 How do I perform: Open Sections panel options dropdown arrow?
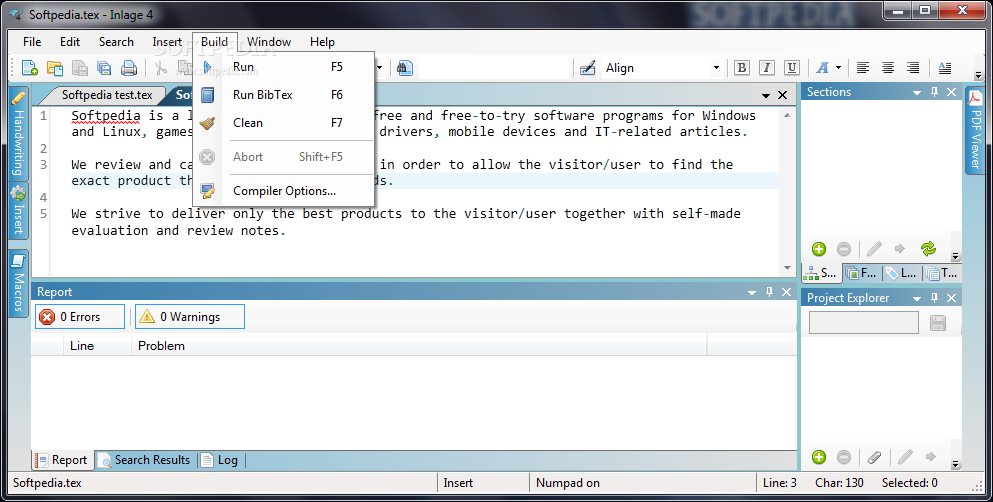coord(916,92)
